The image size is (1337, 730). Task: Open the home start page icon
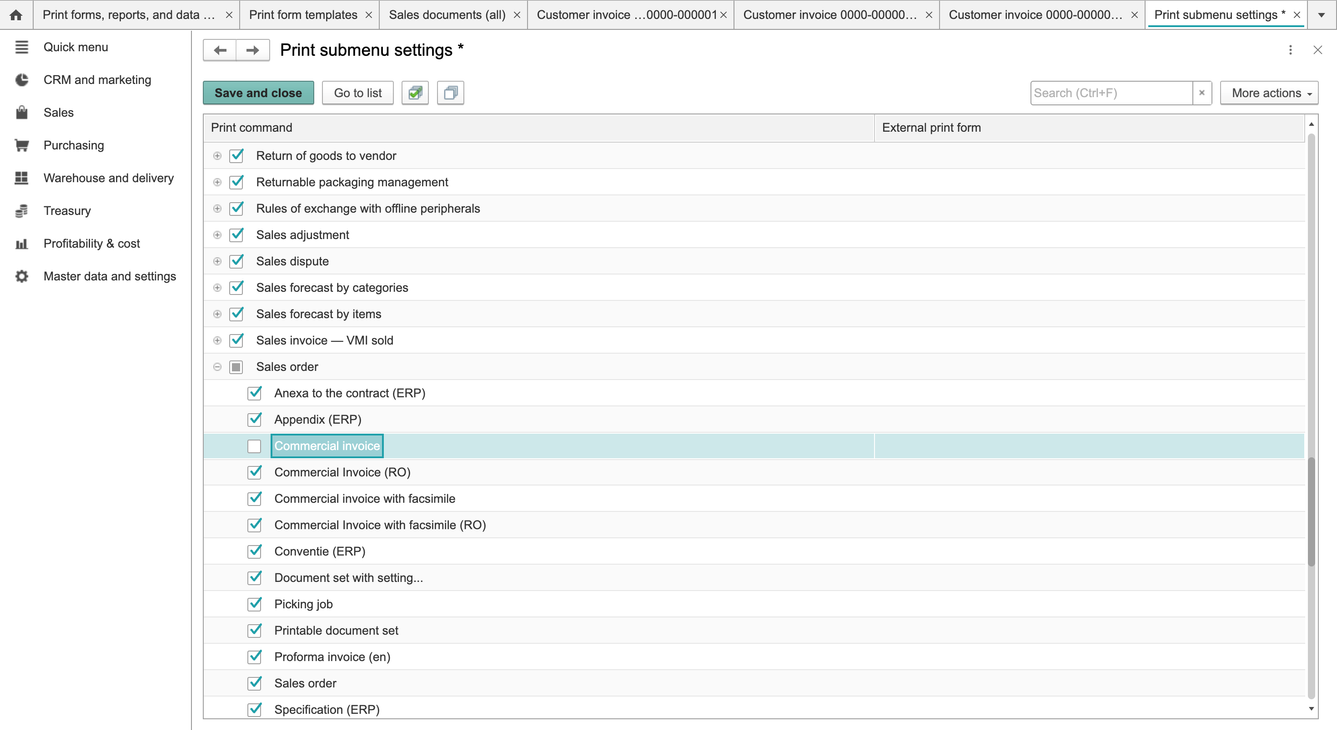pos(16,15)
